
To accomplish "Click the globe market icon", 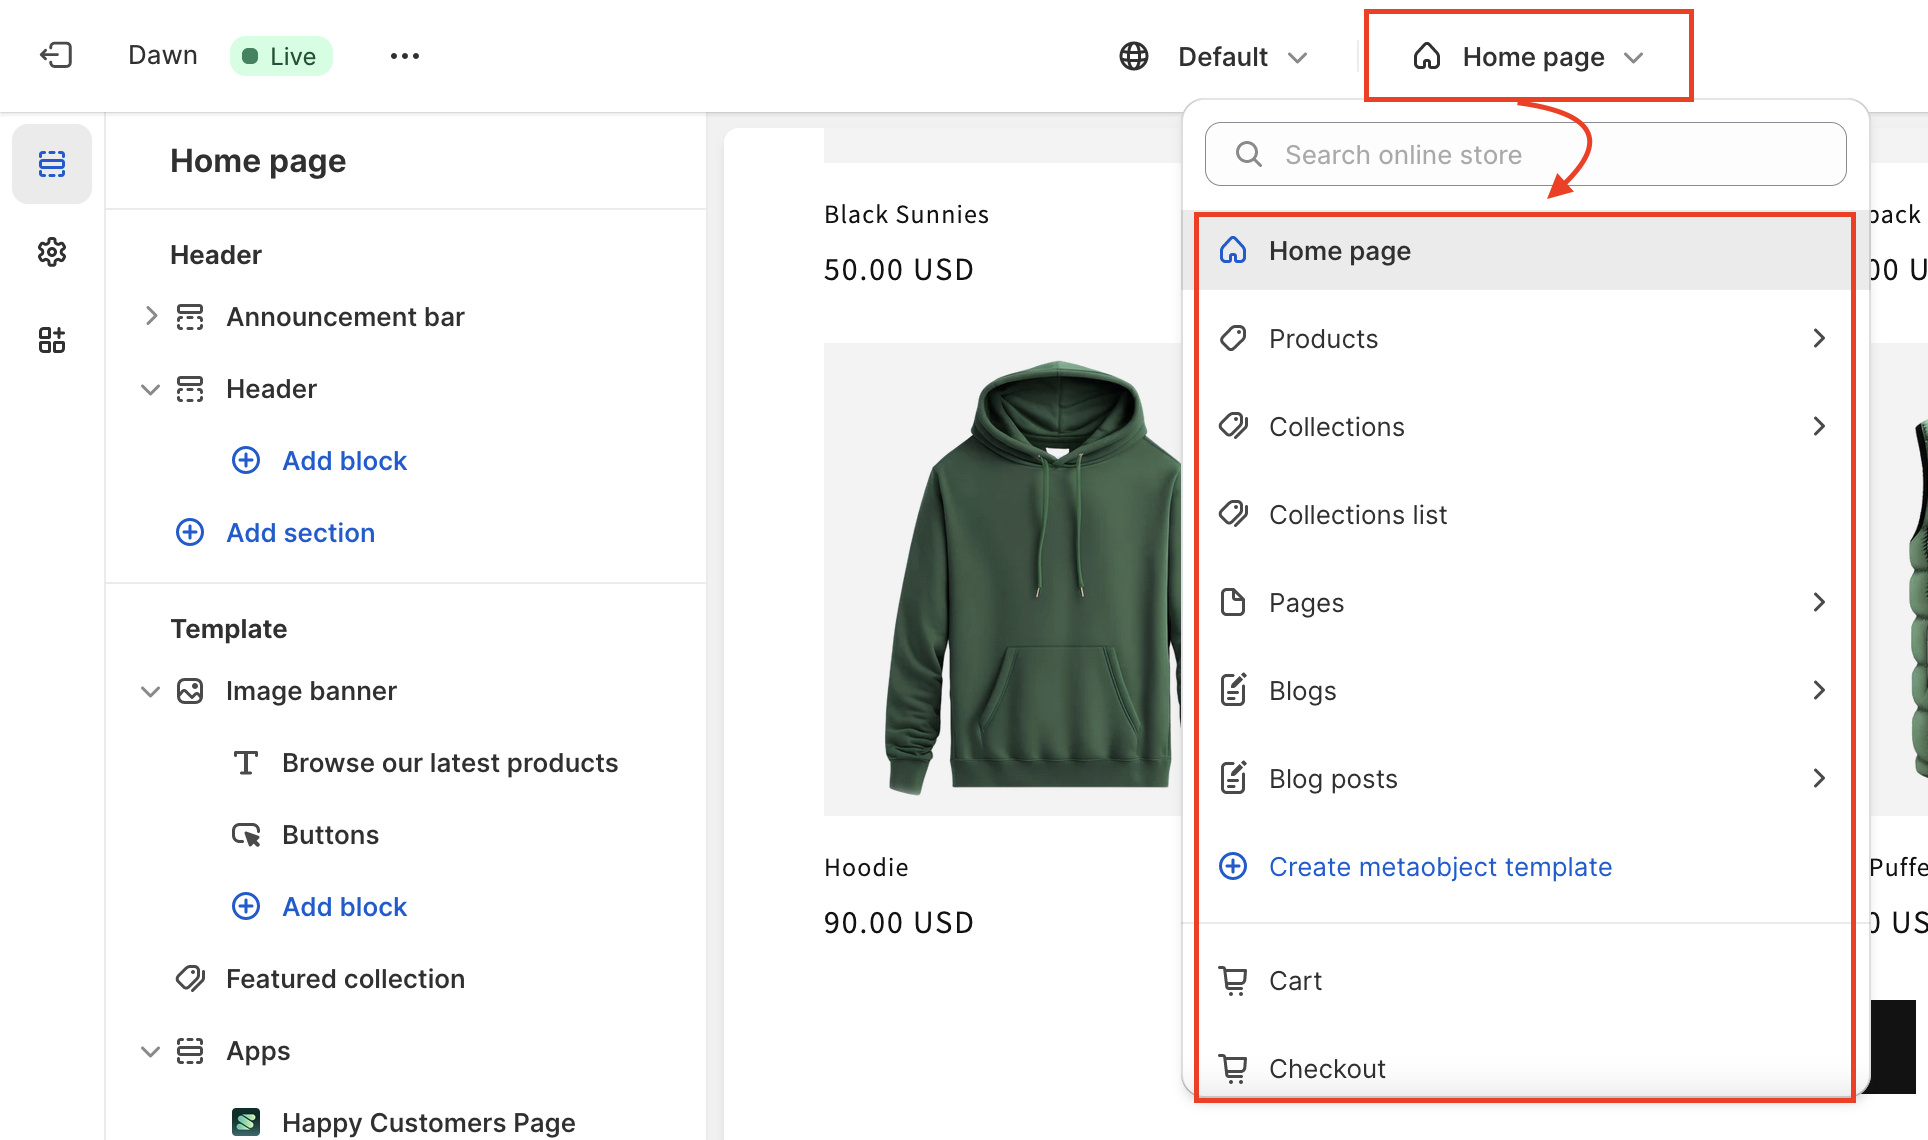I will (x=1134, y=56).
